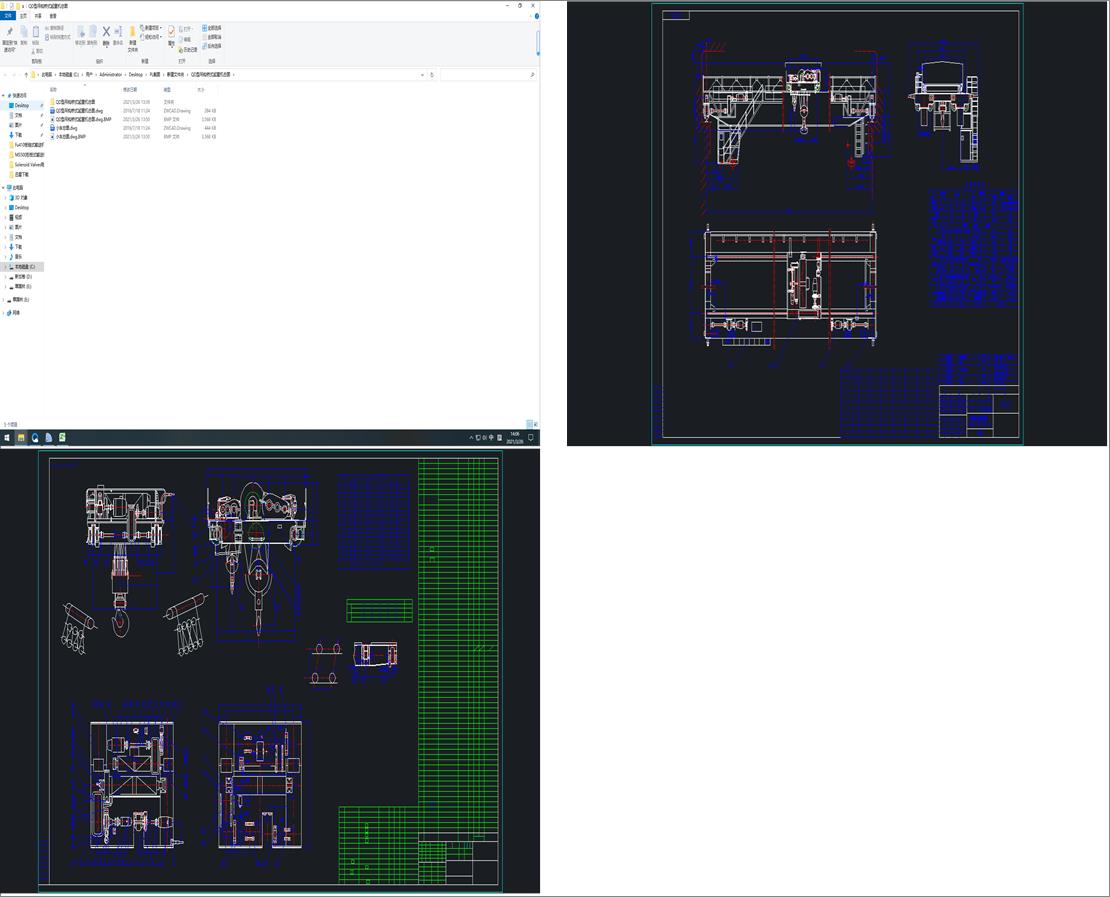1110x897 pixels.
Task: Click the Size column header
Action: pos(201,90)
